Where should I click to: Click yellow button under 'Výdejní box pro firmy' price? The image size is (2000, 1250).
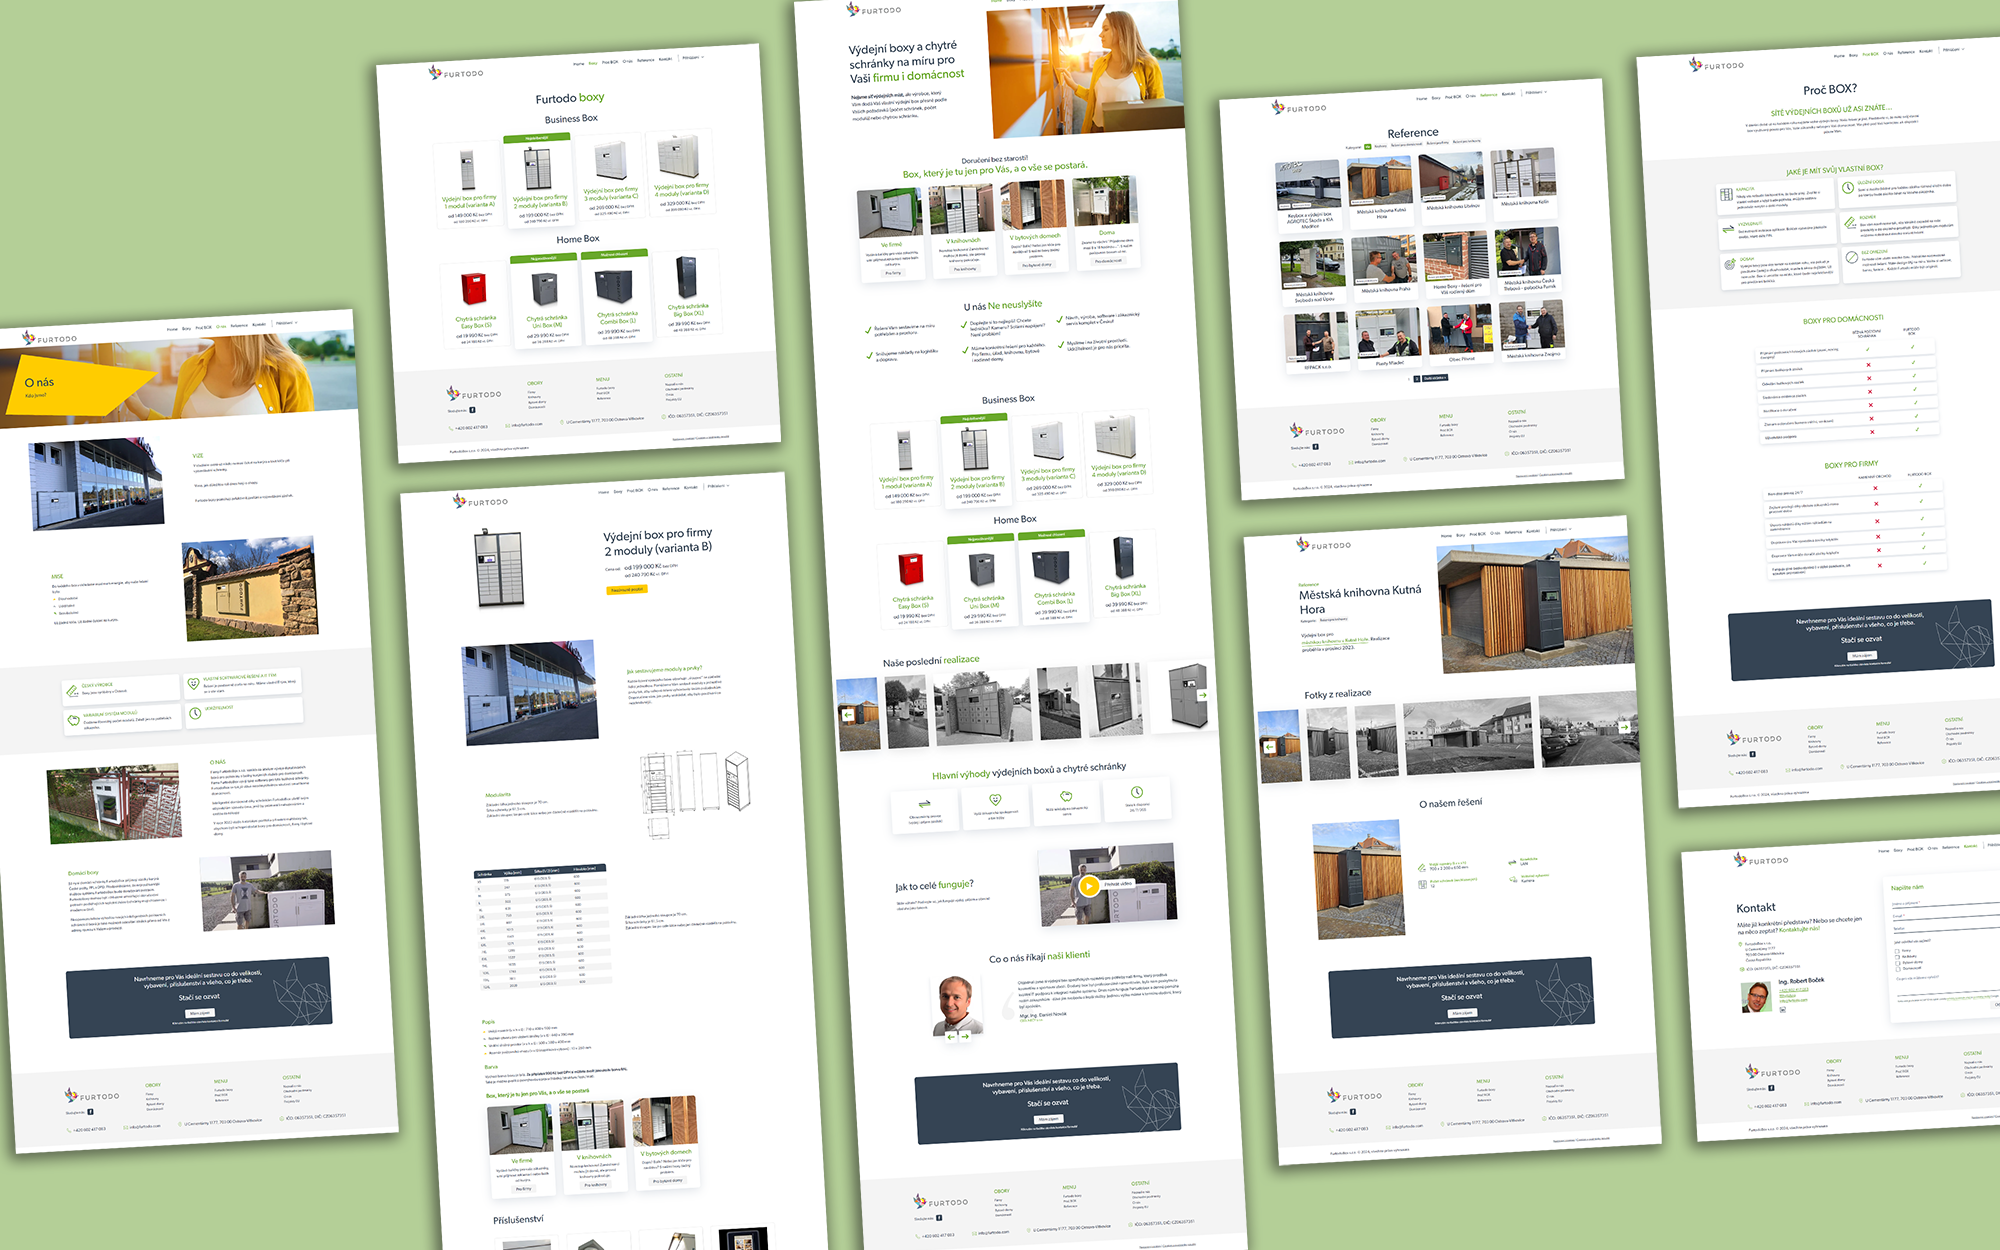627,589
